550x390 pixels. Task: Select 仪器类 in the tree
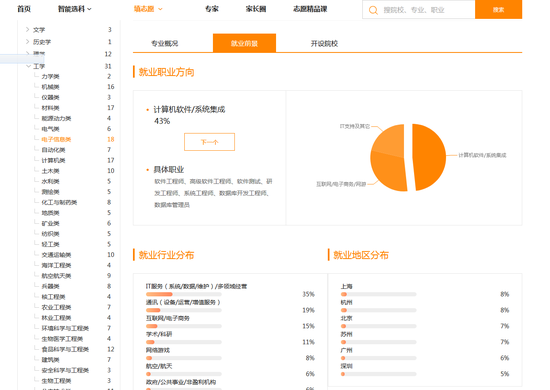(x=51, y=98)
